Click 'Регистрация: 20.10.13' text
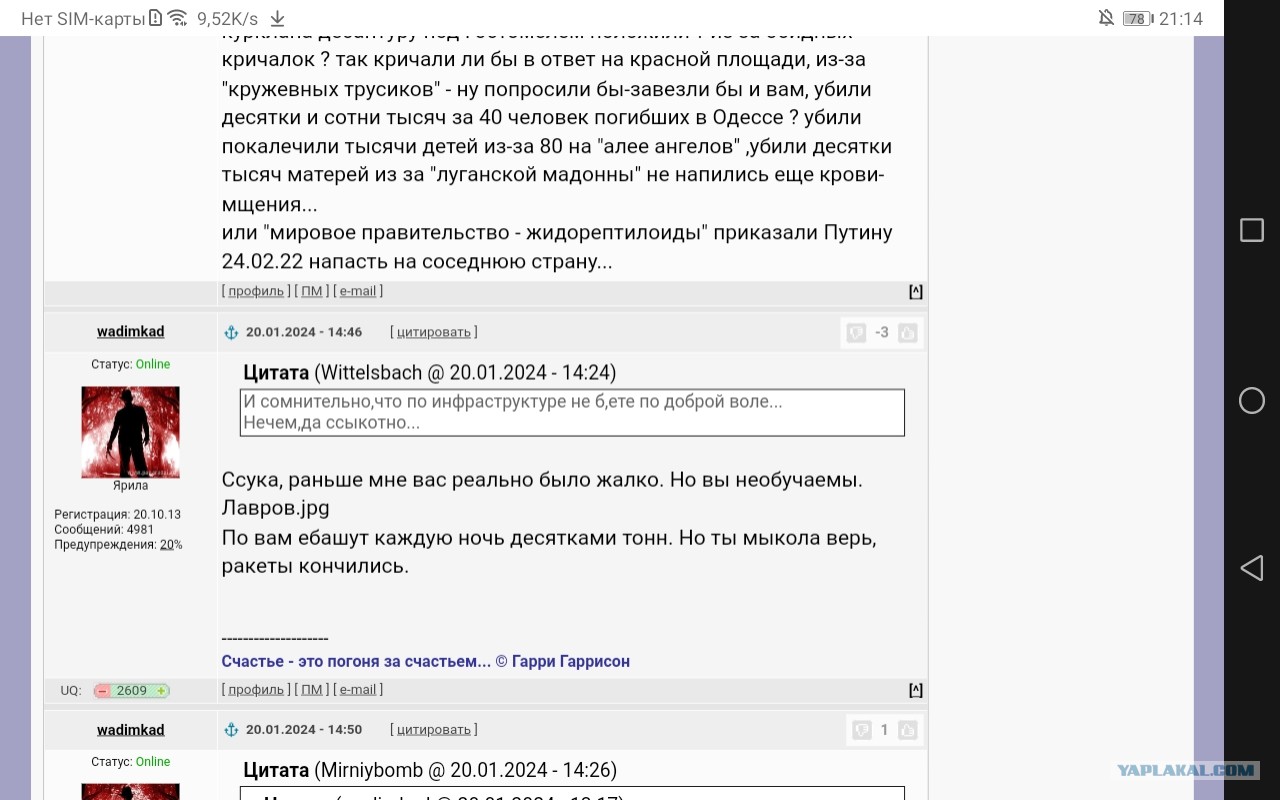This screenshot has width=1280, height=800. [118, 515]
